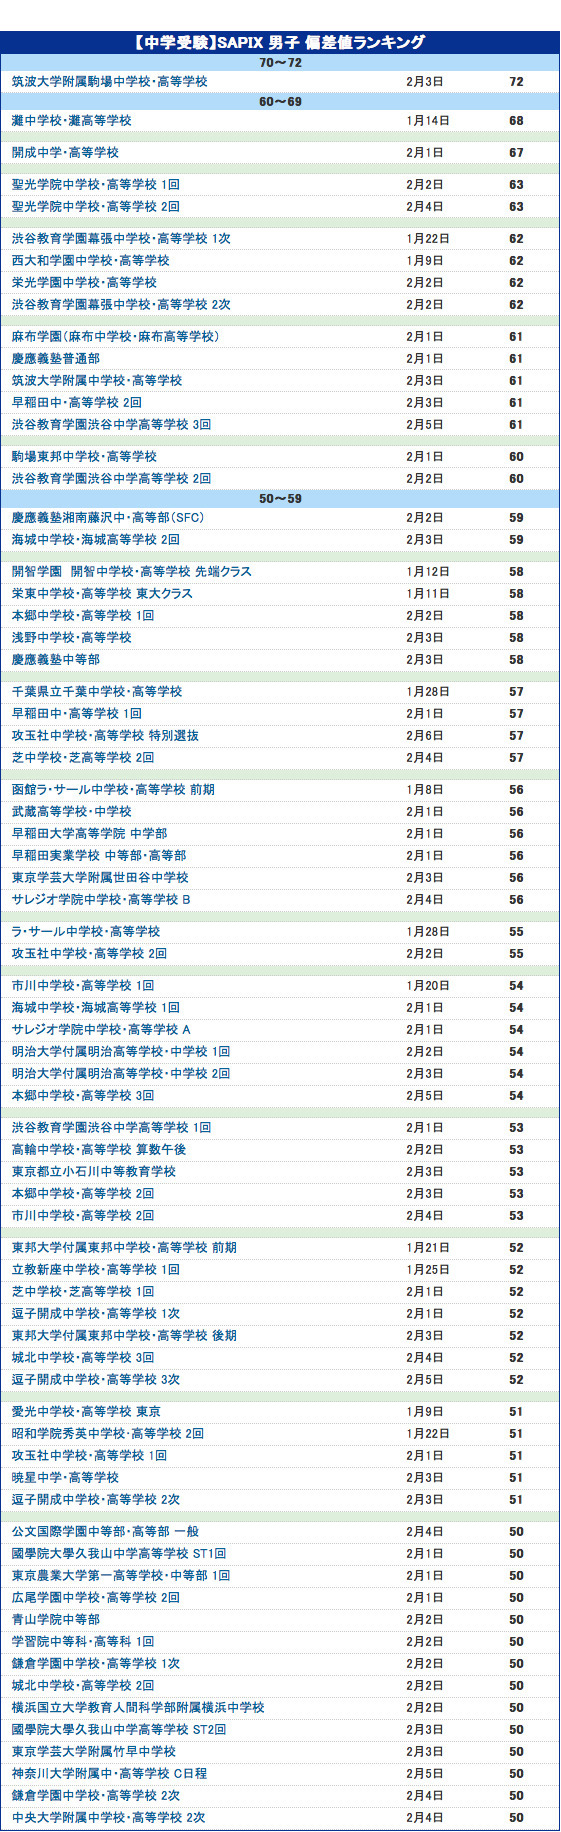The width and height of the screenshot is (561, 1832).
Task: Select the 開成中学・高等学校 entry
Action: coord(66,152)
